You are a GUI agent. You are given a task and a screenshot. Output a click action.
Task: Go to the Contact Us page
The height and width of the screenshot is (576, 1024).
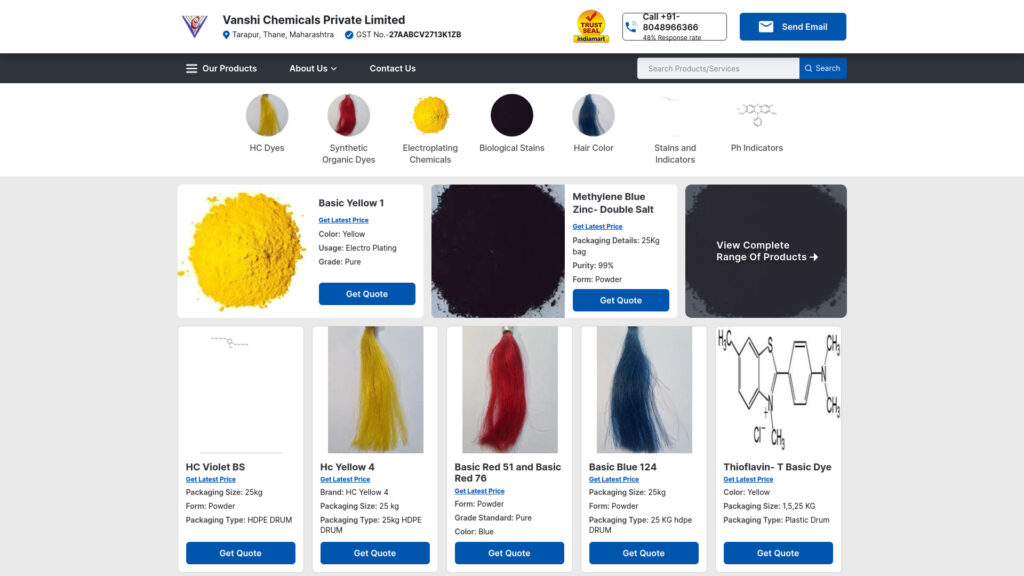(392, 68)
